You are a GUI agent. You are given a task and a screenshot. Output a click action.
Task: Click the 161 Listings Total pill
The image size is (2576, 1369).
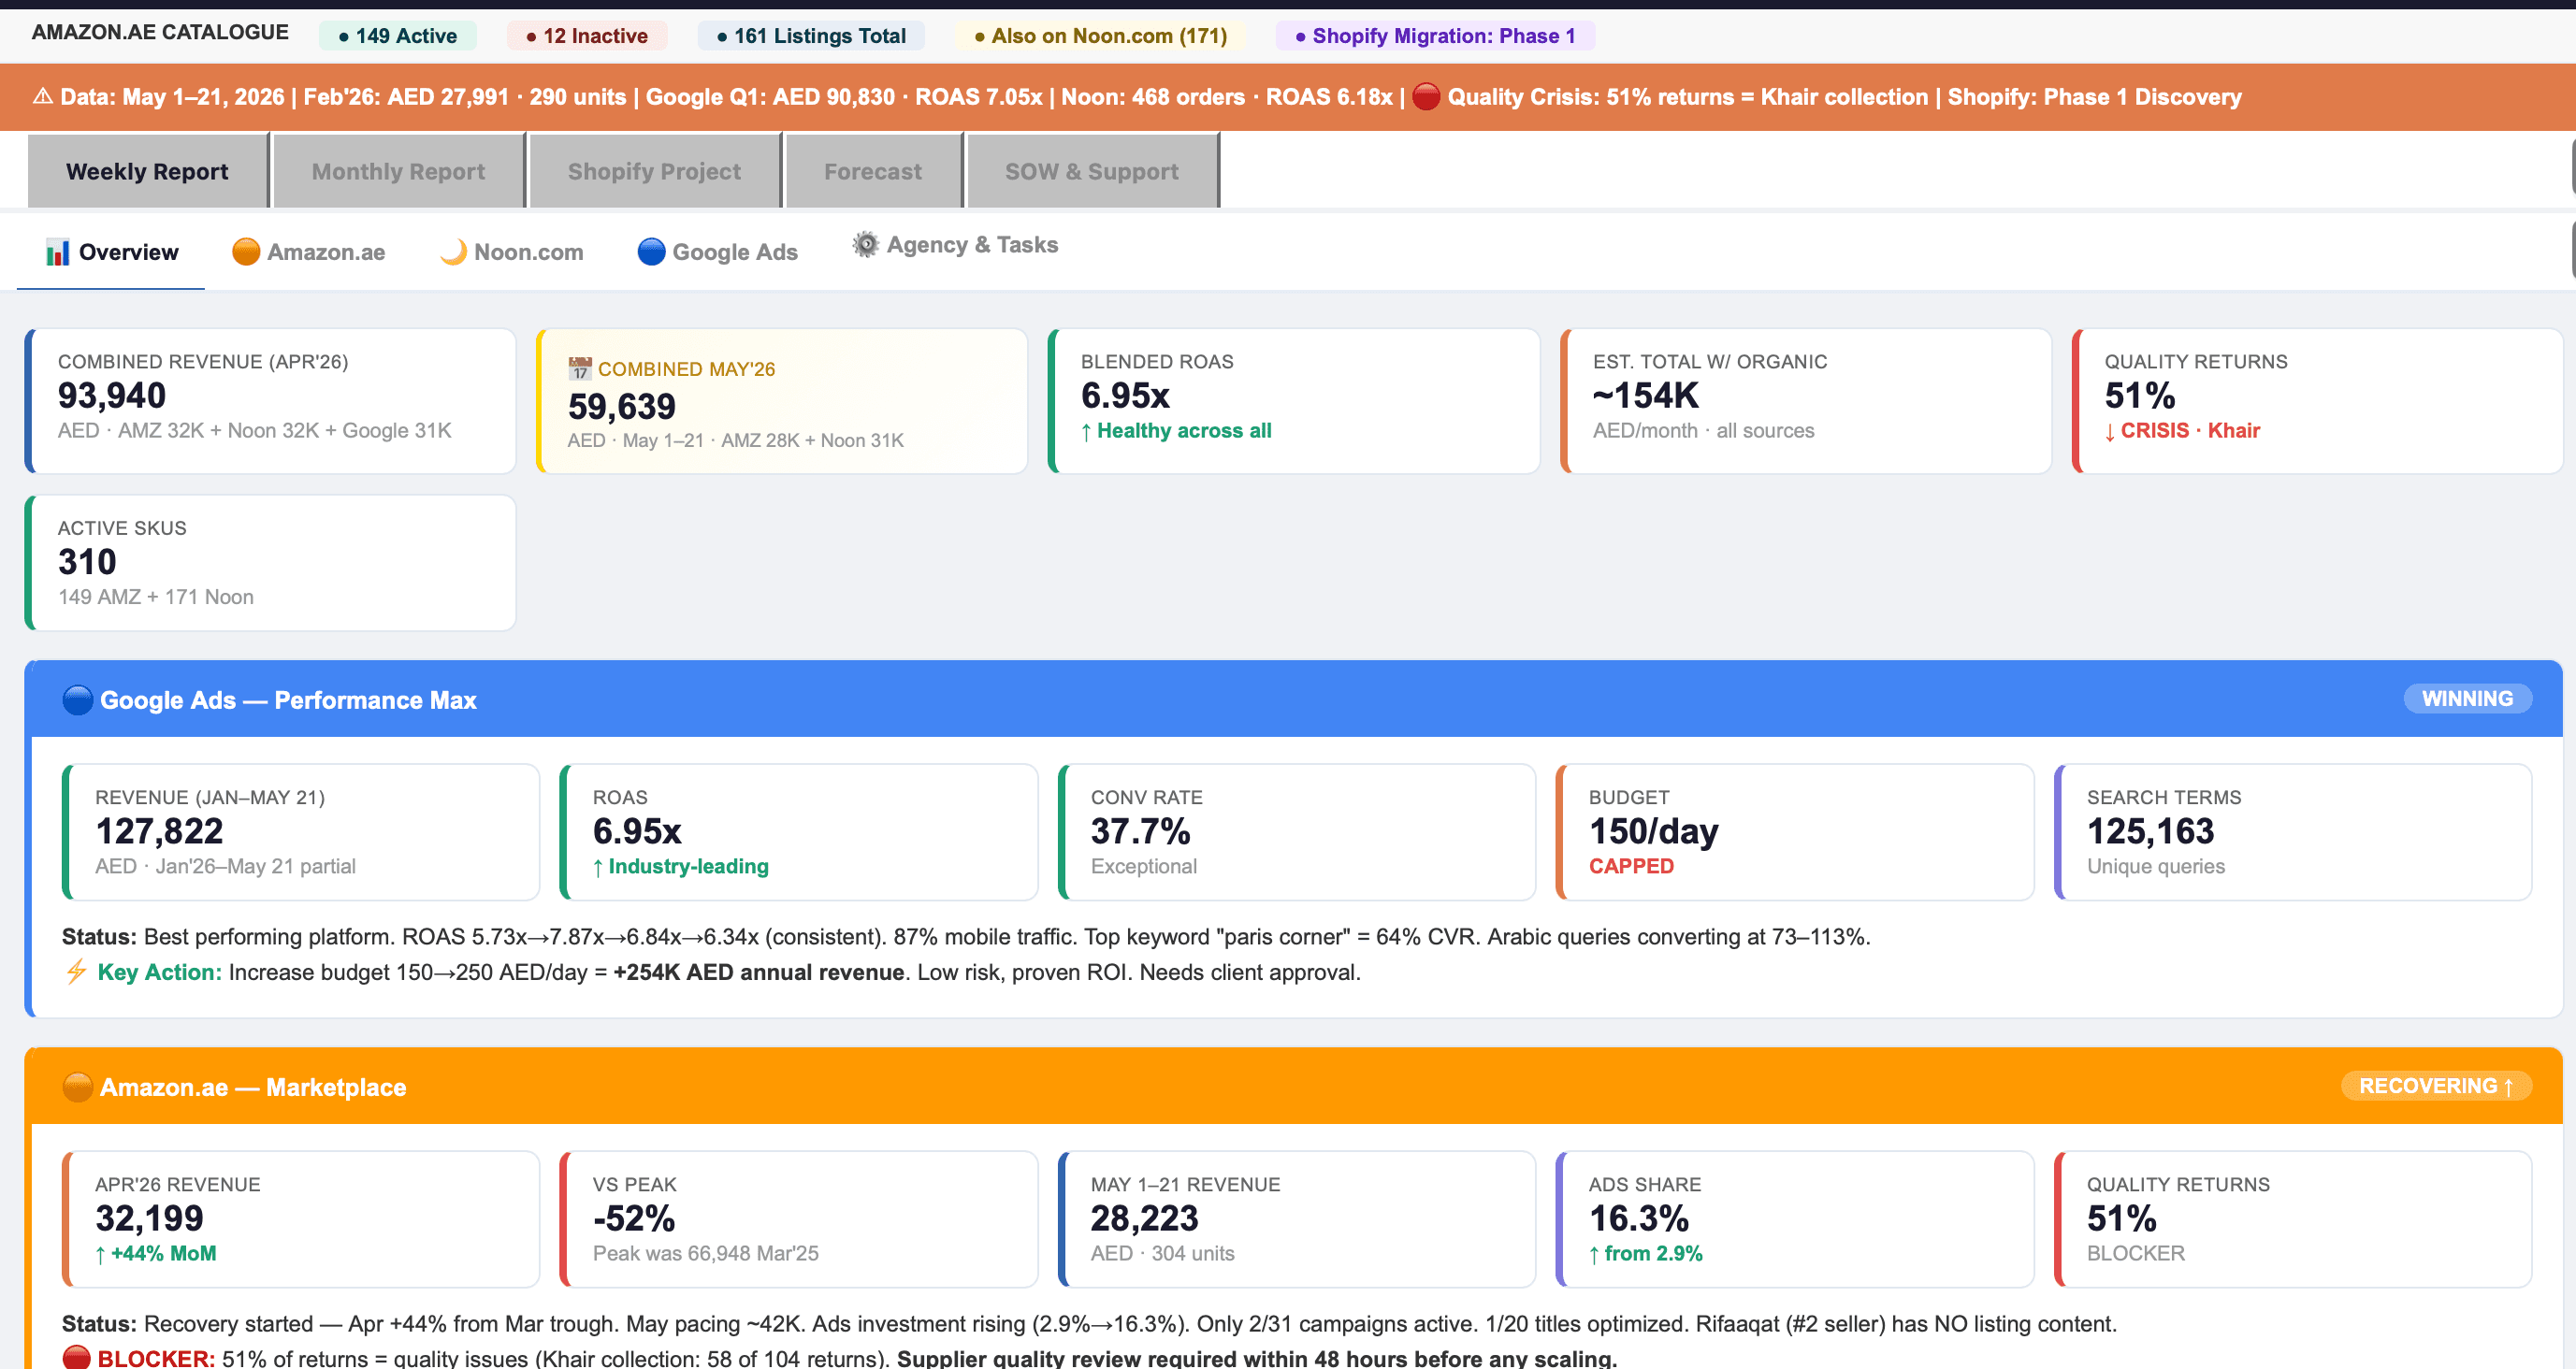point(811,36)
